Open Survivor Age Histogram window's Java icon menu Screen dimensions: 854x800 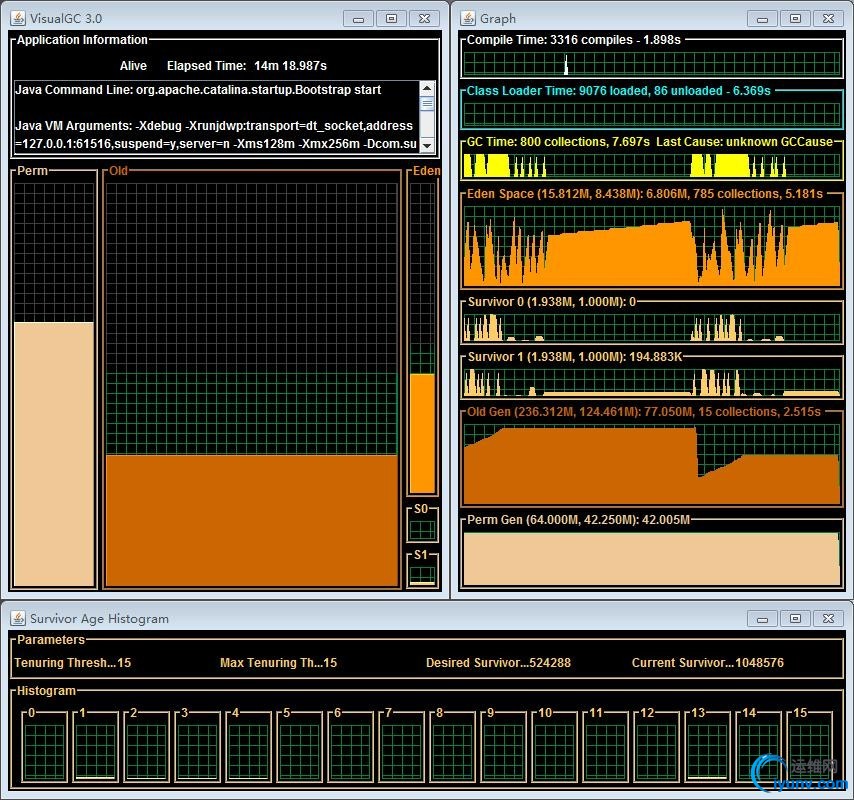click(17, 618)
